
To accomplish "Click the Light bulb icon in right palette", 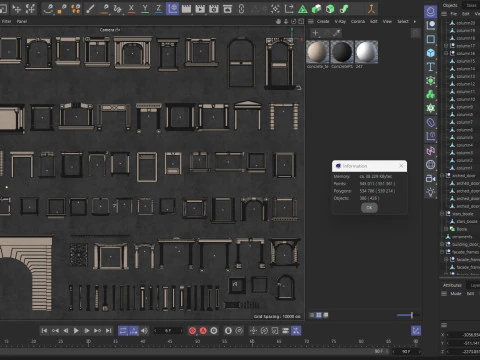I will [x=431, y=192].
